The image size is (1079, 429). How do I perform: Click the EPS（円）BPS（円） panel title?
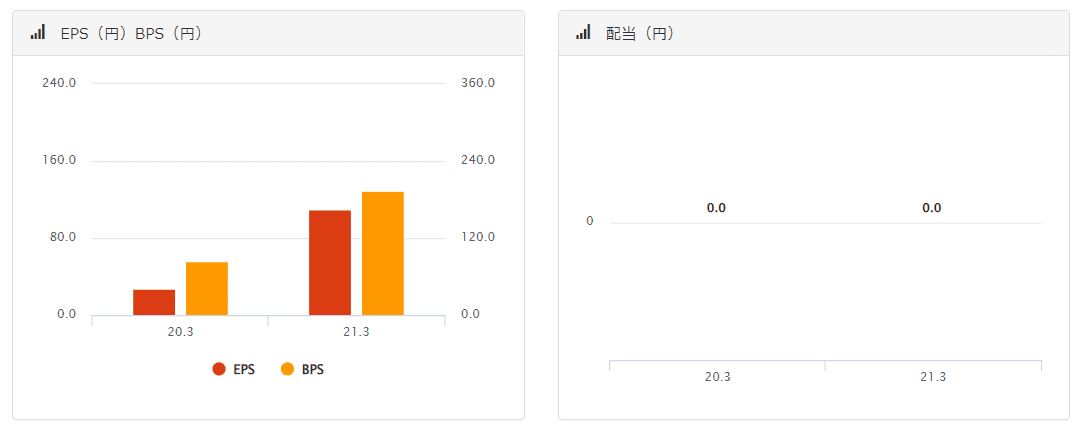coord(132,33)
